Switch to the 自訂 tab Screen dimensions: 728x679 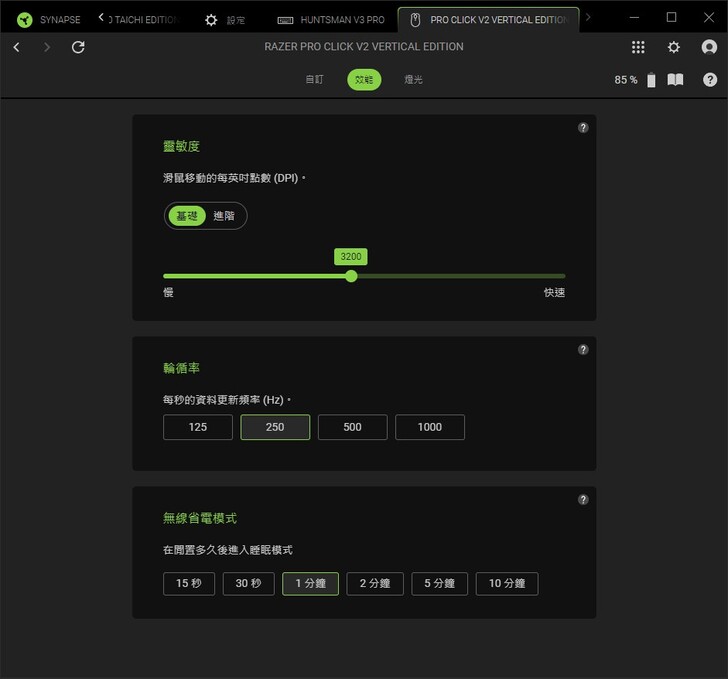[314, 80]
